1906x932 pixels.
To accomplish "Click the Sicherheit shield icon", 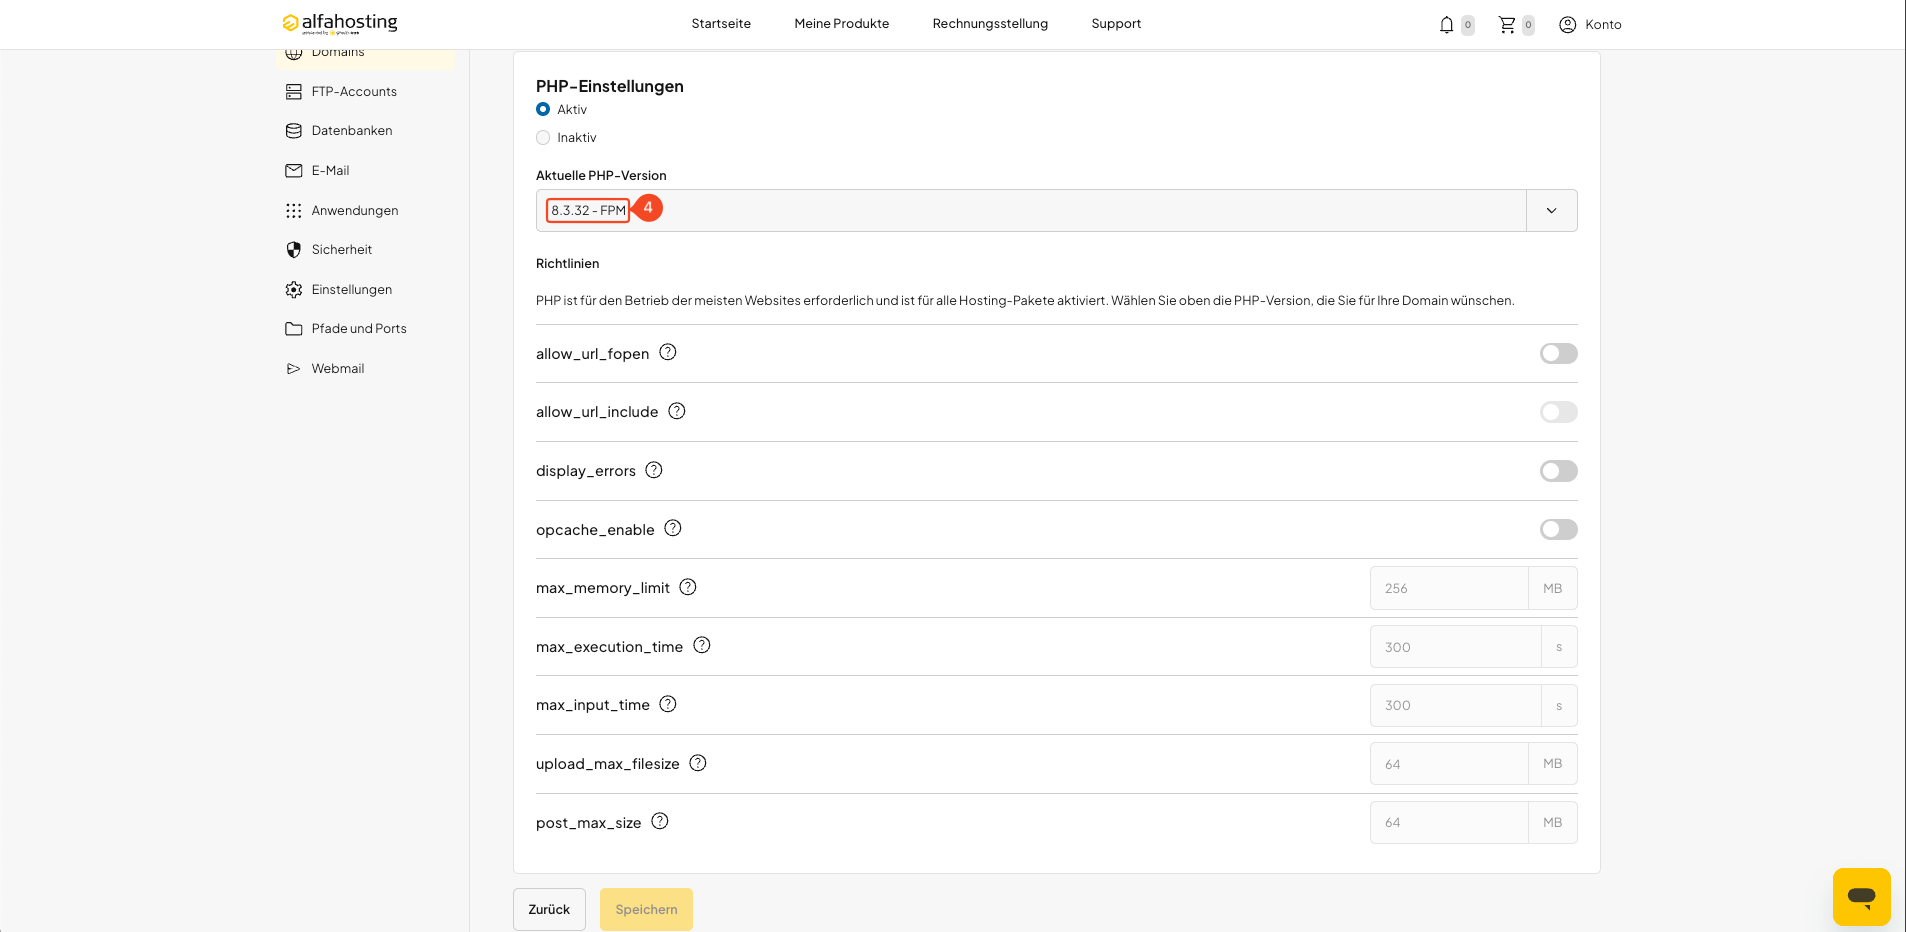I will click(293, 249).
